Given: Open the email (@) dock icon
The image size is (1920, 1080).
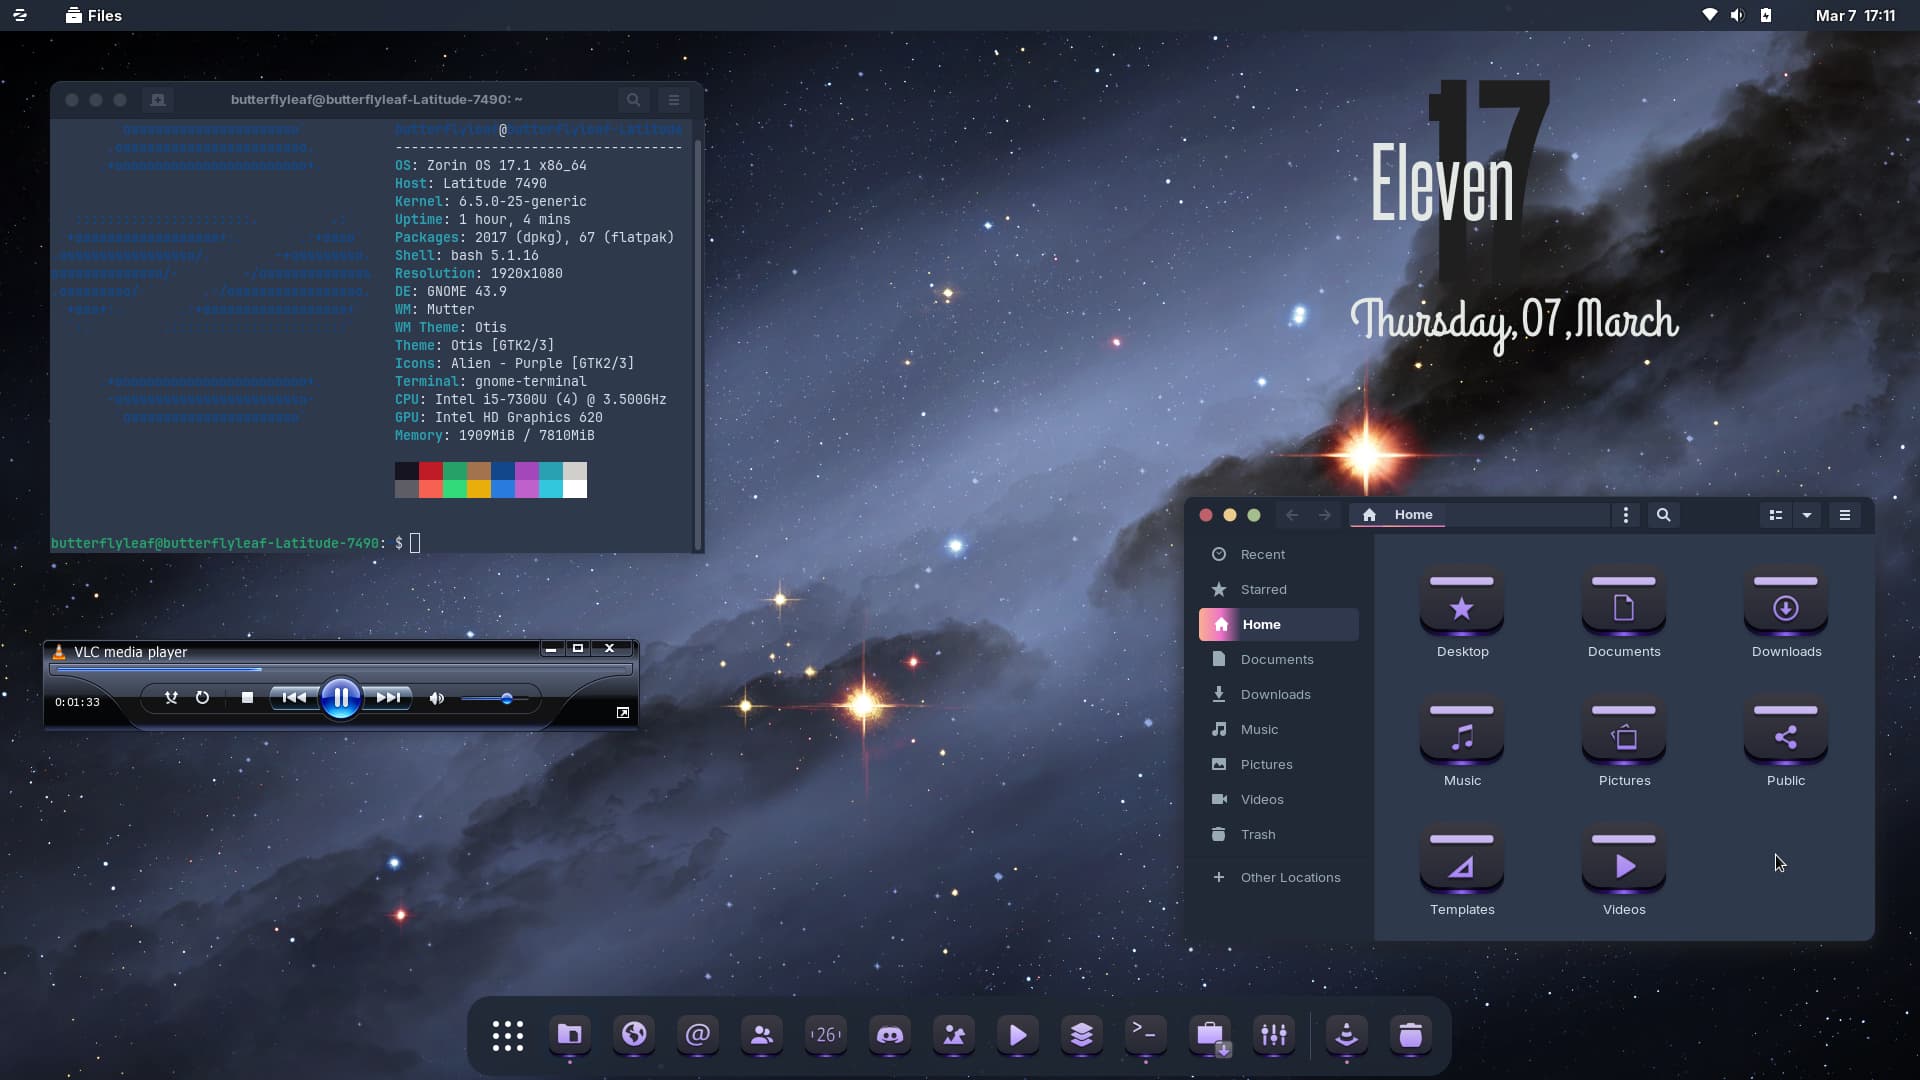Looking at the screenshot, I should [698, 1035].
